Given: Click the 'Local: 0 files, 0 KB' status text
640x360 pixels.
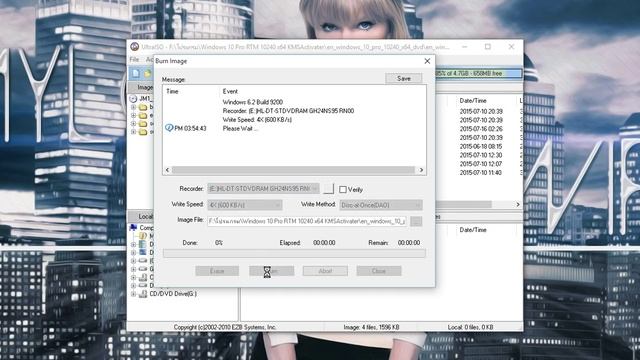Looking at the screenshot, I should (x=470, y=327).
